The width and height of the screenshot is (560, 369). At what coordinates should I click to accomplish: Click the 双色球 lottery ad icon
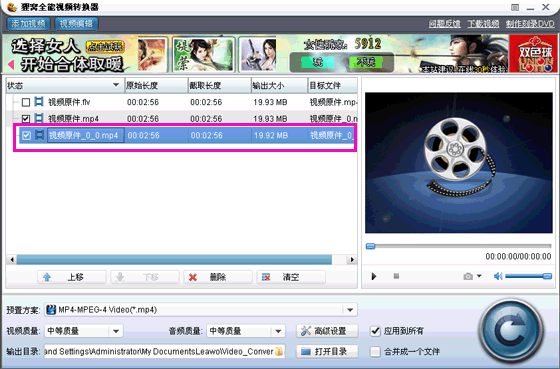point(533,54)
